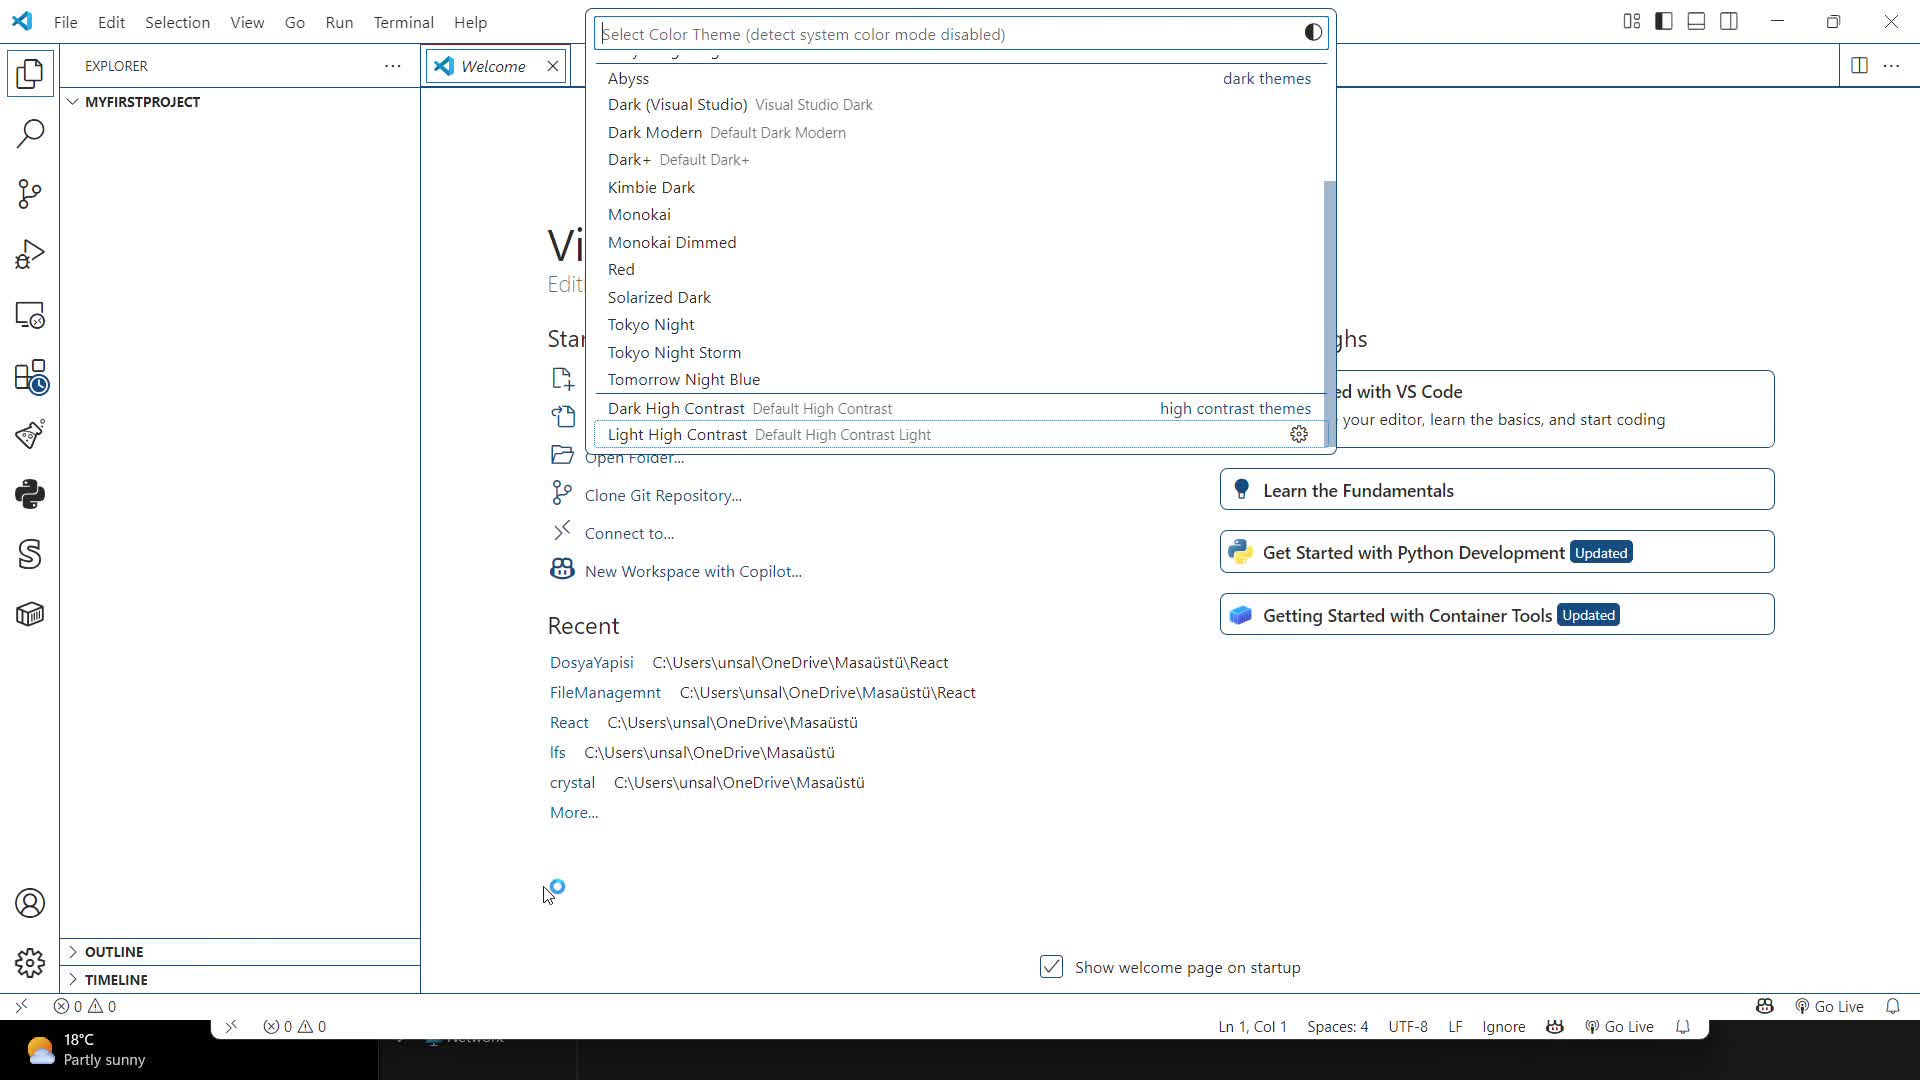1920x1080 pixels.
Task: Open the Go menu
Action: click(295, 22)
